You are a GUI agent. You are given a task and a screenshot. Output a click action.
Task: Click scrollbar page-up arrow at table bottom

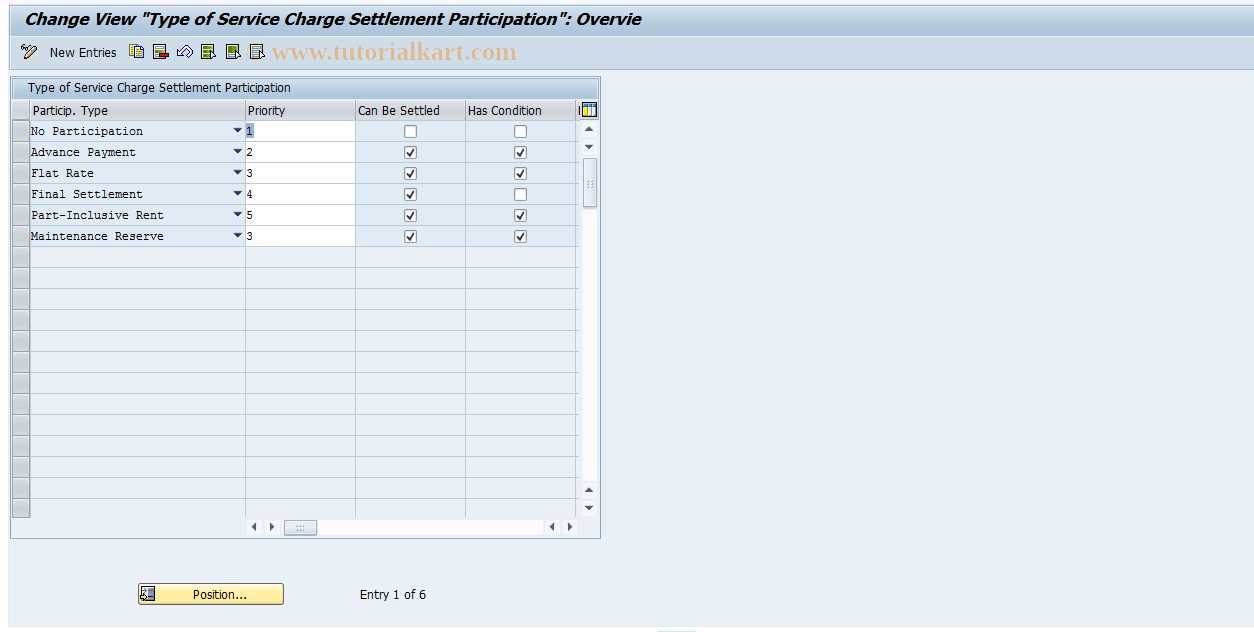coord(589,490)
